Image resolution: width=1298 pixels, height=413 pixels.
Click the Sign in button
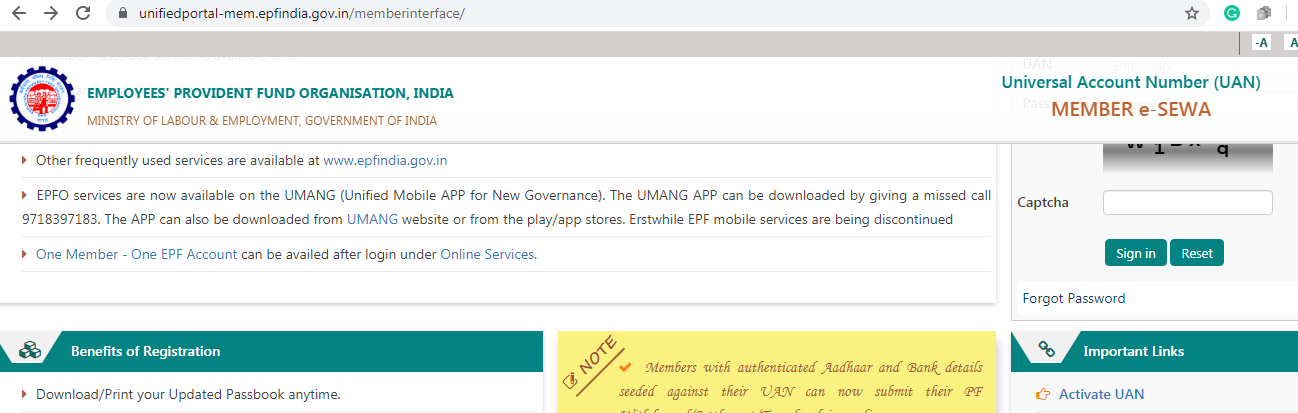1136,253
